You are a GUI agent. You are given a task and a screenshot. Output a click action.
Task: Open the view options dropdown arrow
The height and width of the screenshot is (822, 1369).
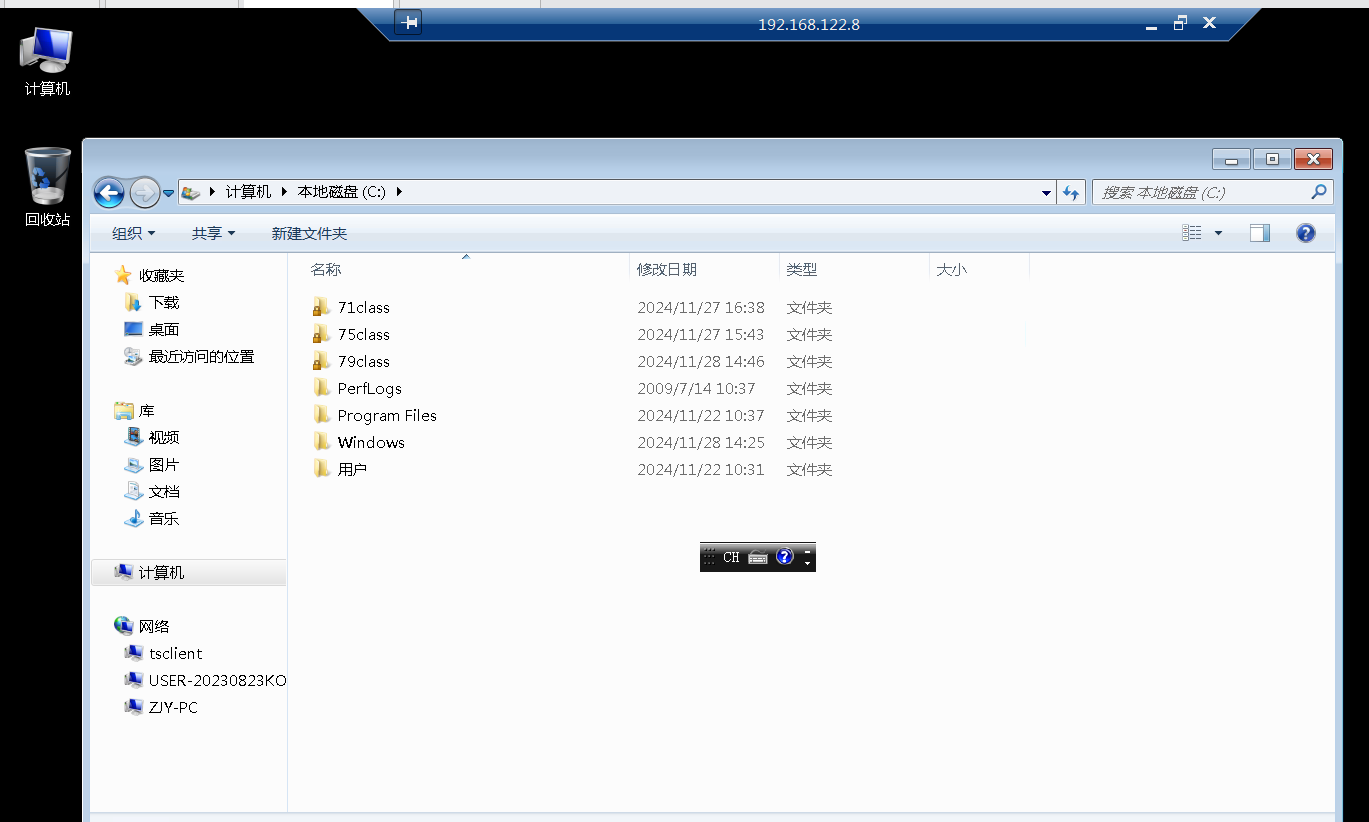pos(1218,233)
